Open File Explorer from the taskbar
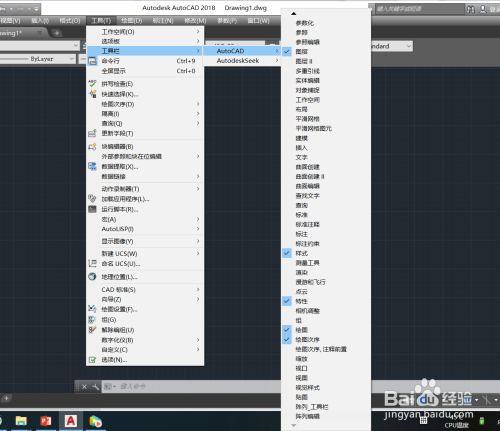The width and height of the screenshot is (500, 431). 21,421
